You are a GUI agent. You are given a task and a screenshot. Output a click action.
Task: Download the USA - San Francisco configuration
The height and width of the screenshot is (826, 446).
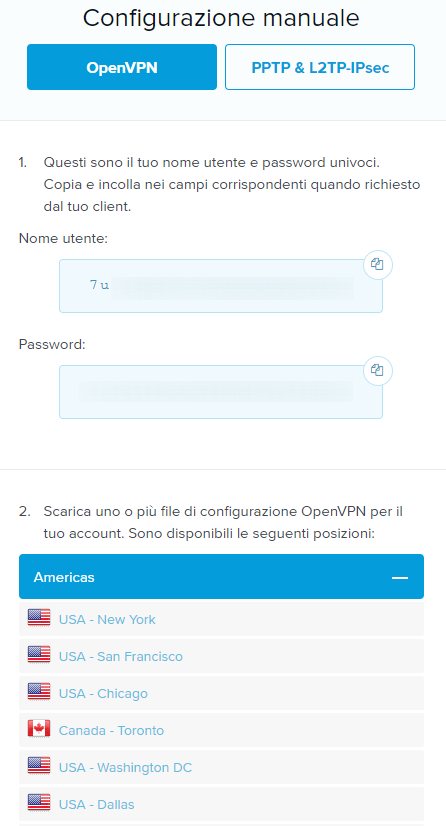pos(121,656)
